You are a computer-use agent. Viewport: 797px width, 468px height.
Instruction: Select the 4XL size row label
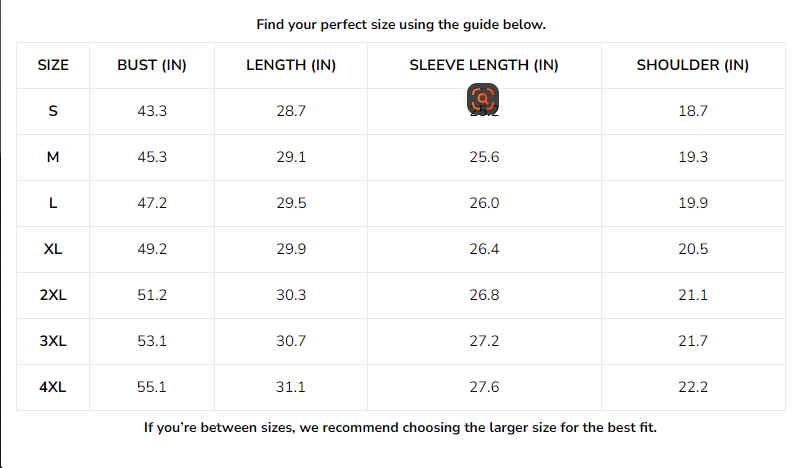point(53,387)
